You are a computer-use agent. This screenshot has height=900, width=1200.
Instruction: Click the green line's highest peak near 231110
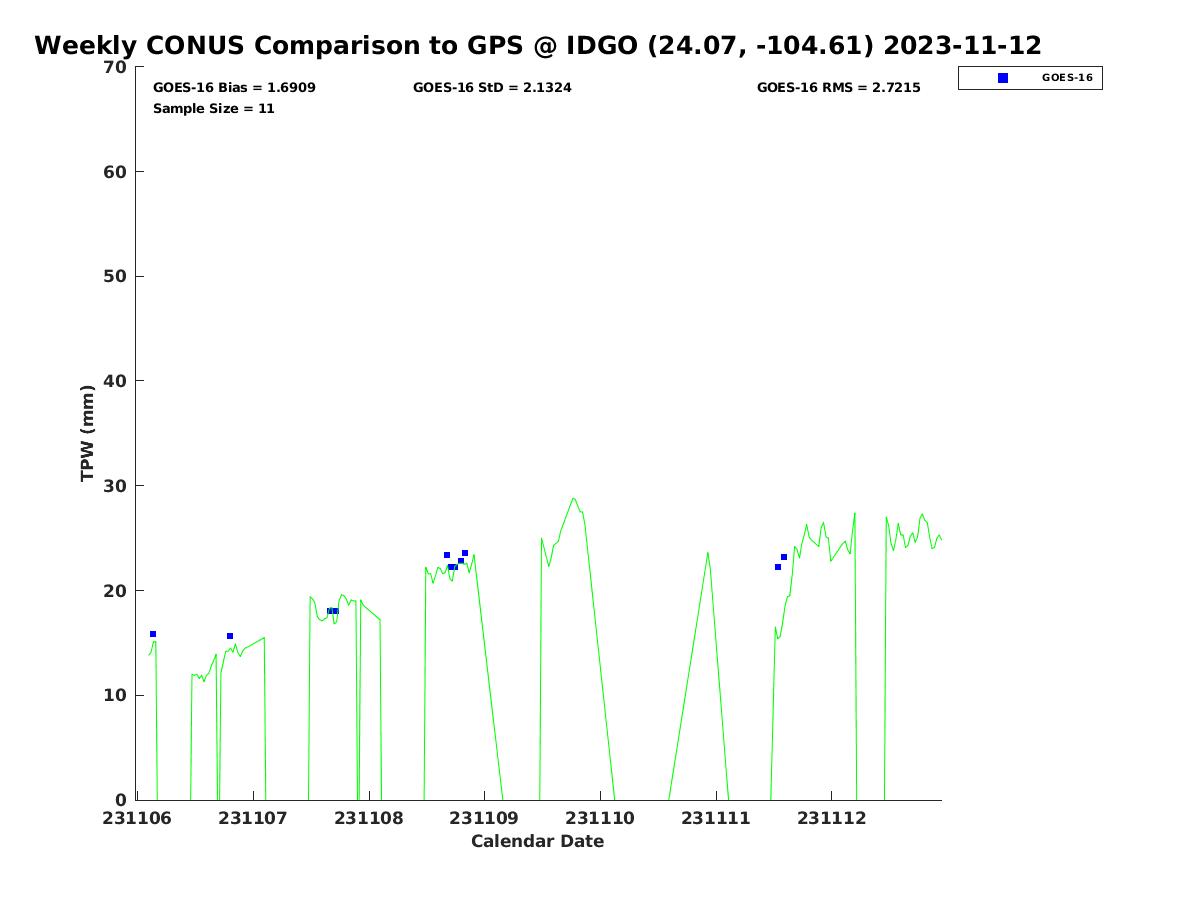coord(573,498)
